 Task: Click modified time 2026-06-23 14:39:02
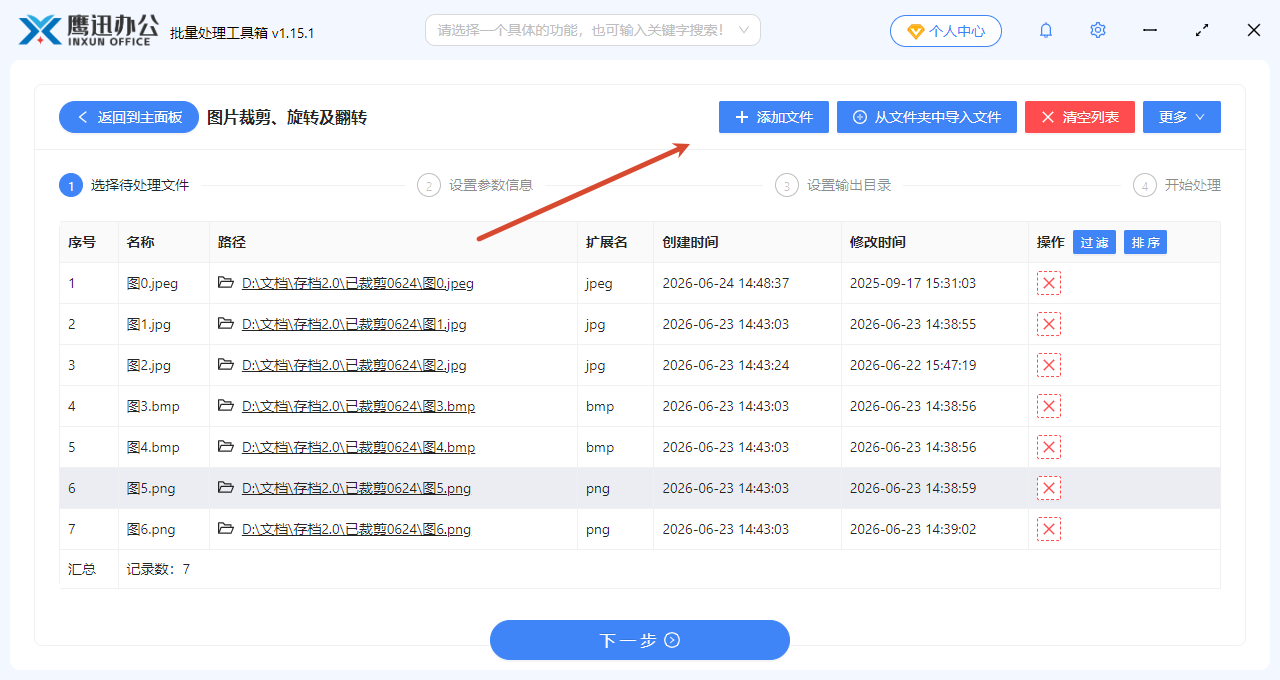(913, 529)
